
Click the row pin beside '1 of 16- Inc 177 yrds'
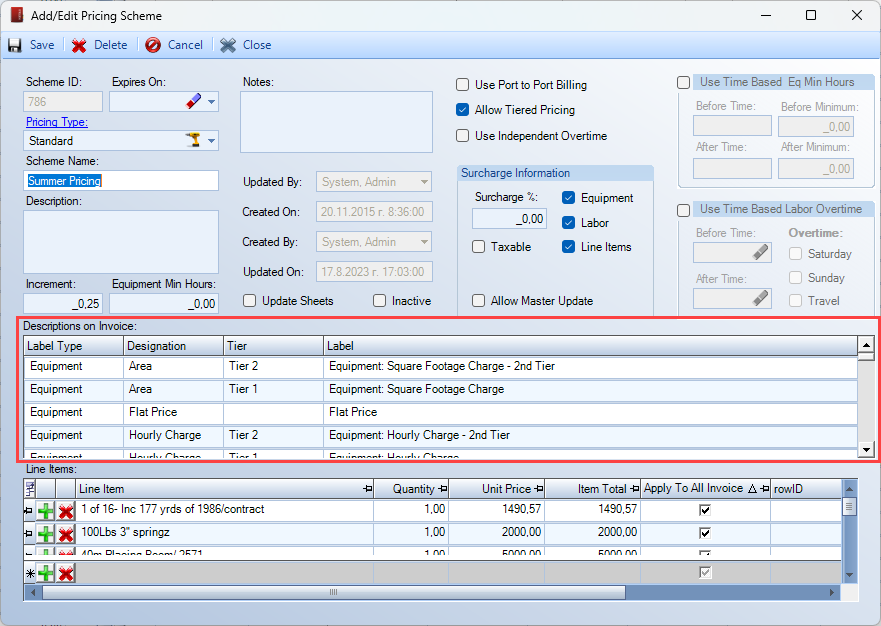(x=28, y=511)
